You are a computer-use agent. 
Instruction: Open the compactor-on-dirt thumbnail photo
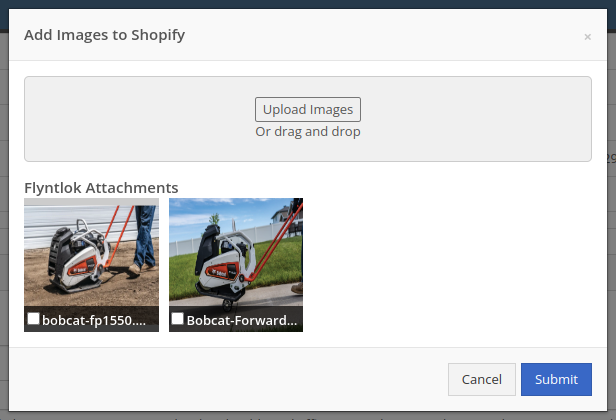(x=91, y=252)
